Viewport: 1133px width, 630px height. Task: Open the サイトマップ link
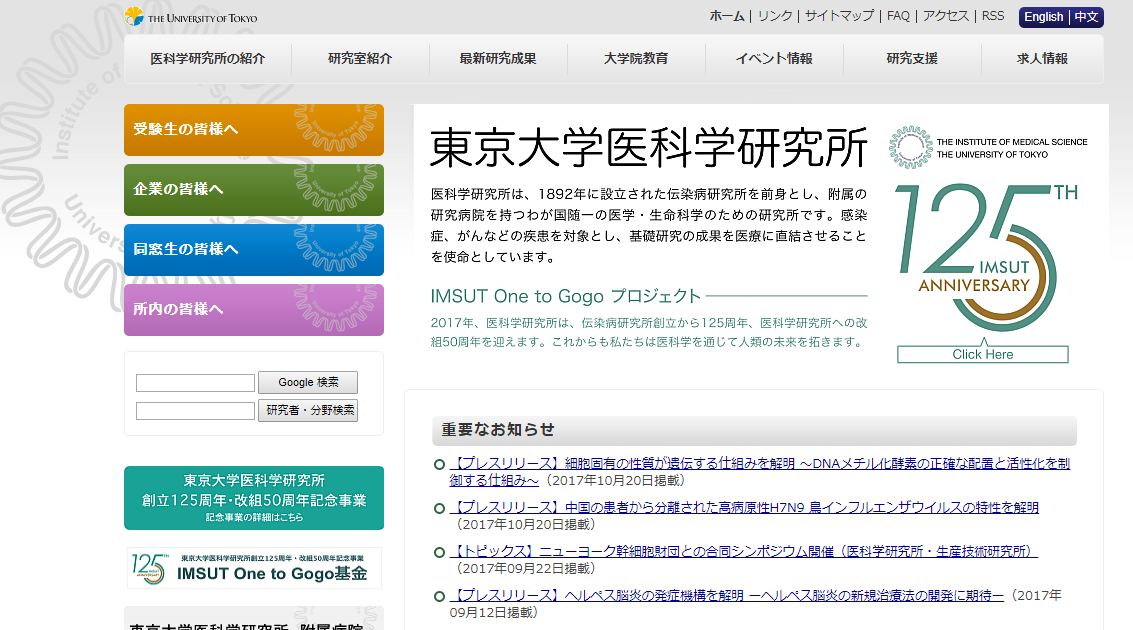840,16
